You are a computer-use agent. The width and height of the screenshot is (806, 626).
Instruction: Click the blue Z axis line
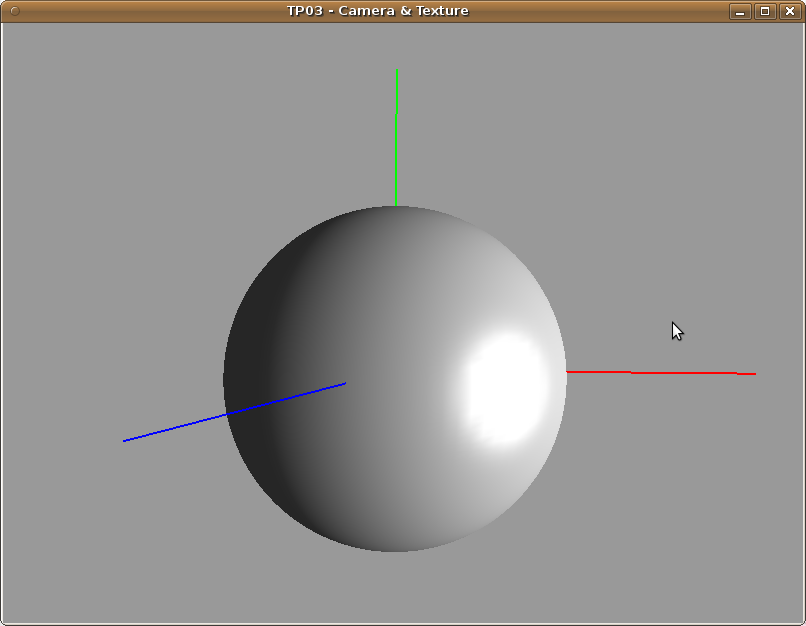click(234, 412)
